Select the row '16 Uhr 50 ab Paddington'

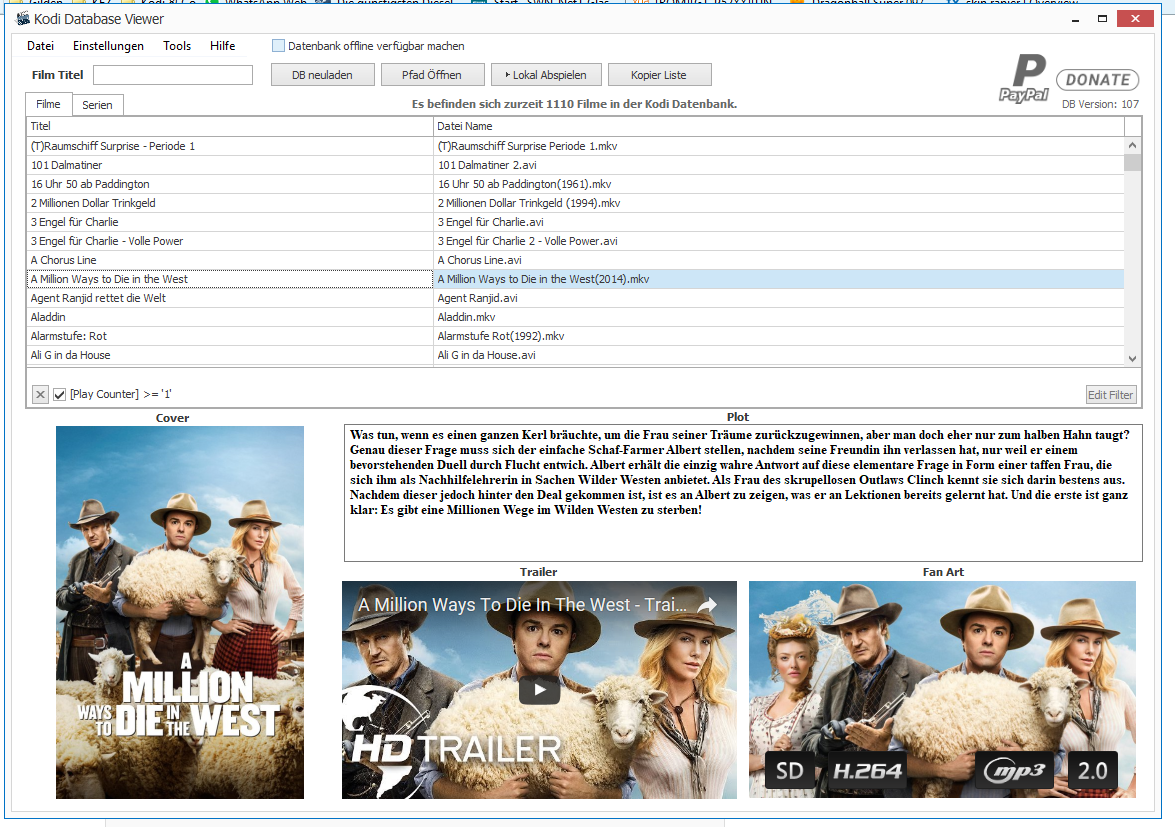576,184
